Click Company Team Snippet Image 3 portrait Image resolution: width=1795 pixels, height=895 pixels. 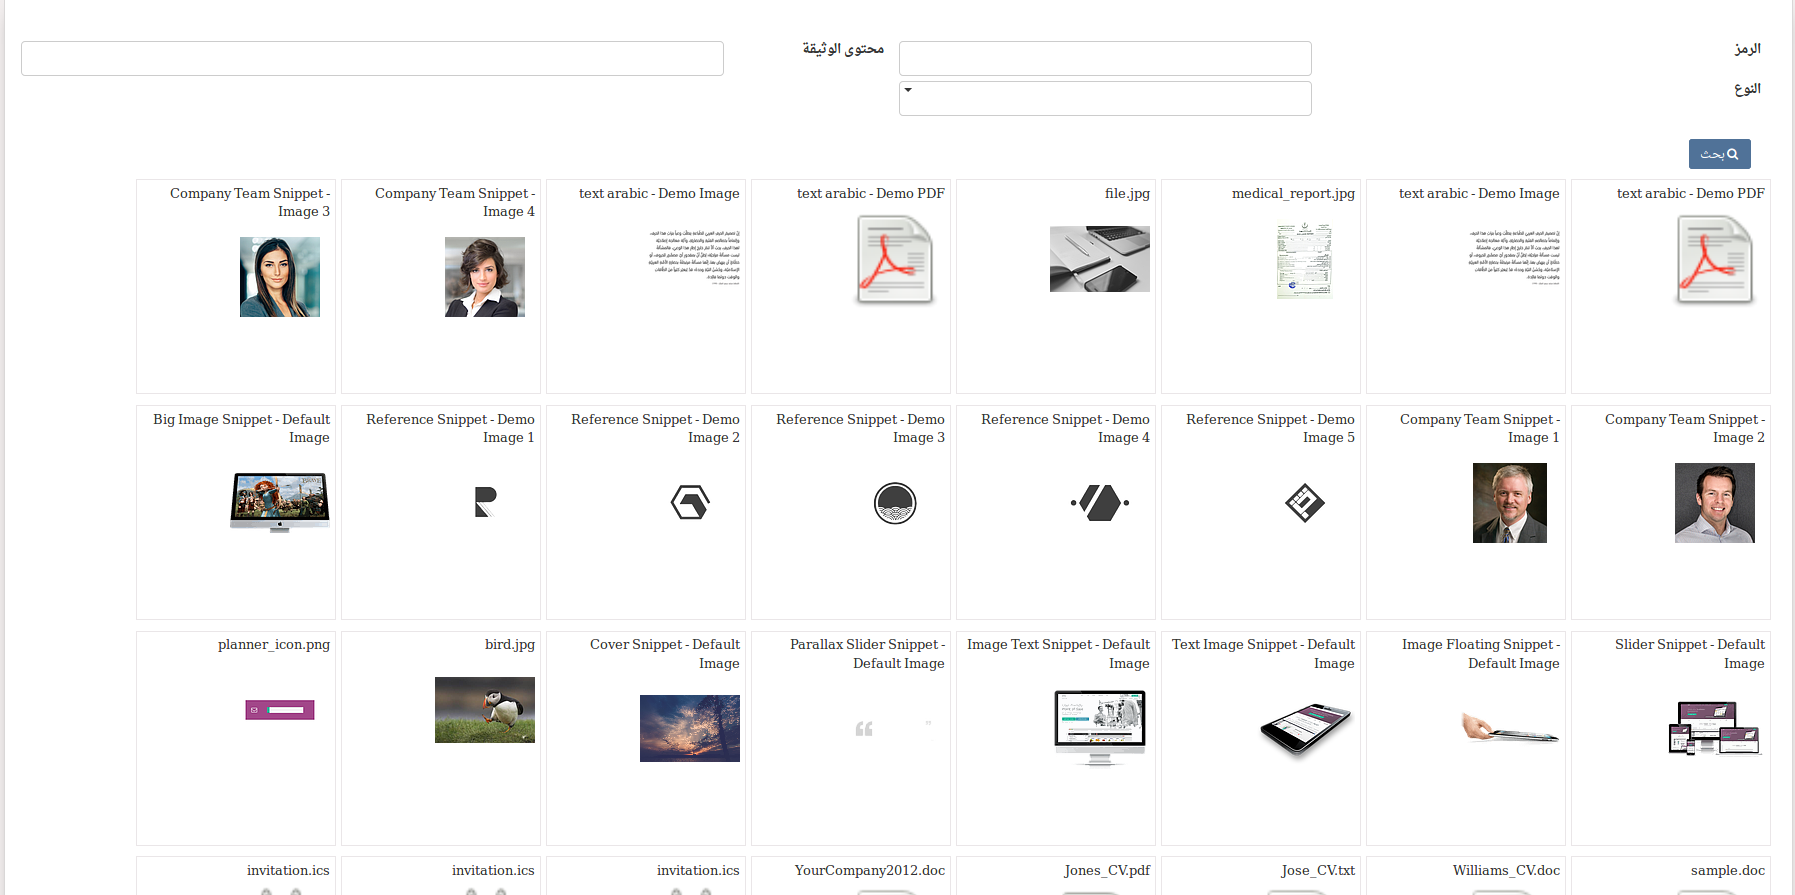[280, 277]
